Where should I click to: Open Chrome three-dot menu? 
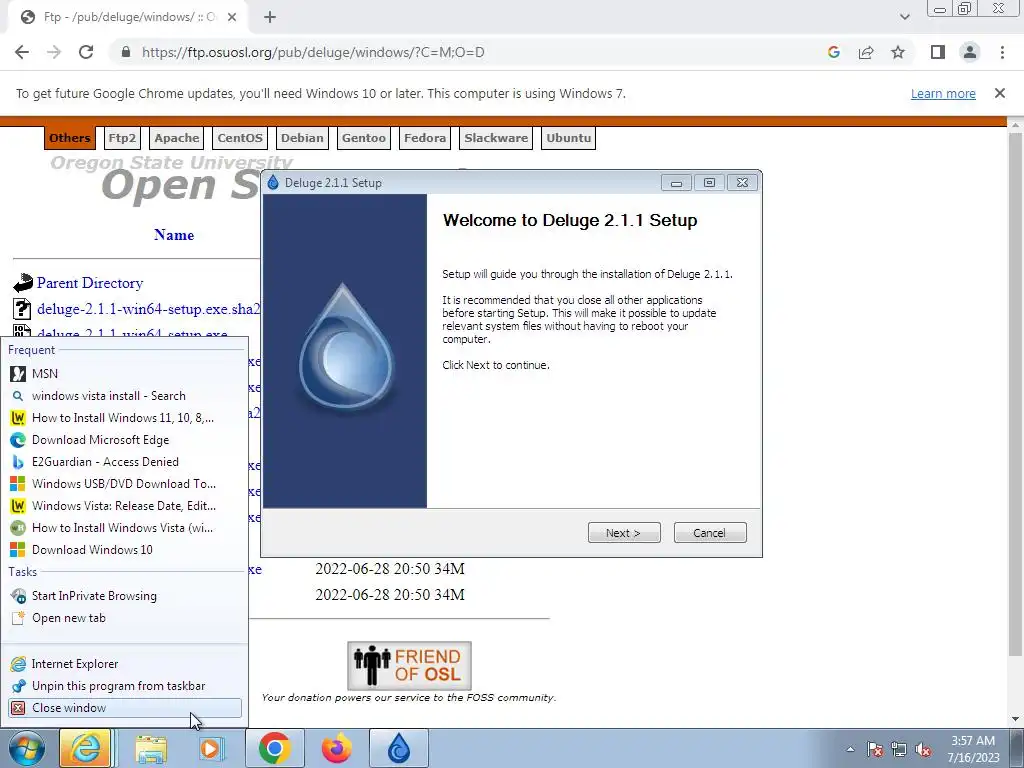click(x=1002, y=52)
